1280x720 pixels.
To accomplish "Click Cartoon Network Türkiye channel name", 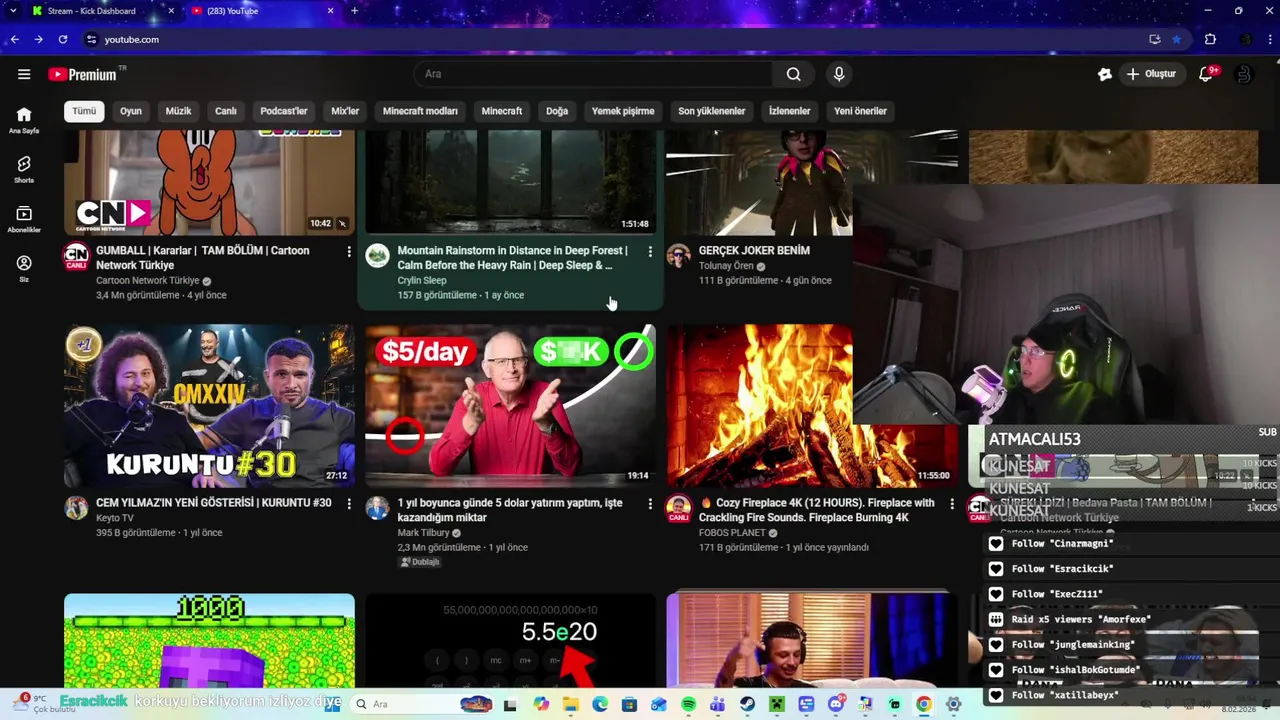I will pyautogui.click(x=148, y=281).
